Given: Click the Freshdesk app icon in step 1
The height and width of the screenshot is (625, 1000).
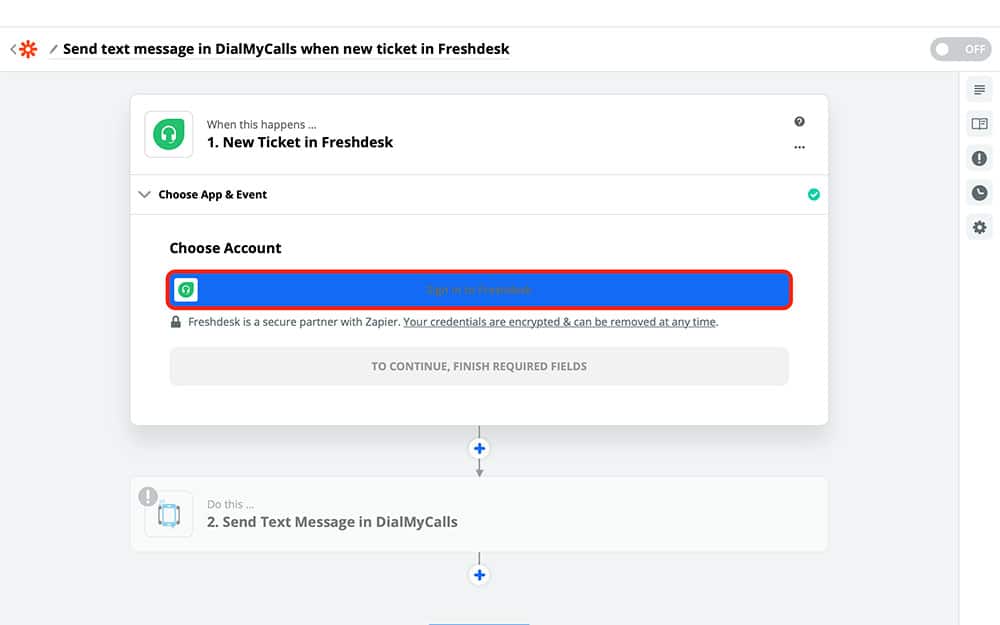Looking at the screenshot, I should tap(169, 135).
